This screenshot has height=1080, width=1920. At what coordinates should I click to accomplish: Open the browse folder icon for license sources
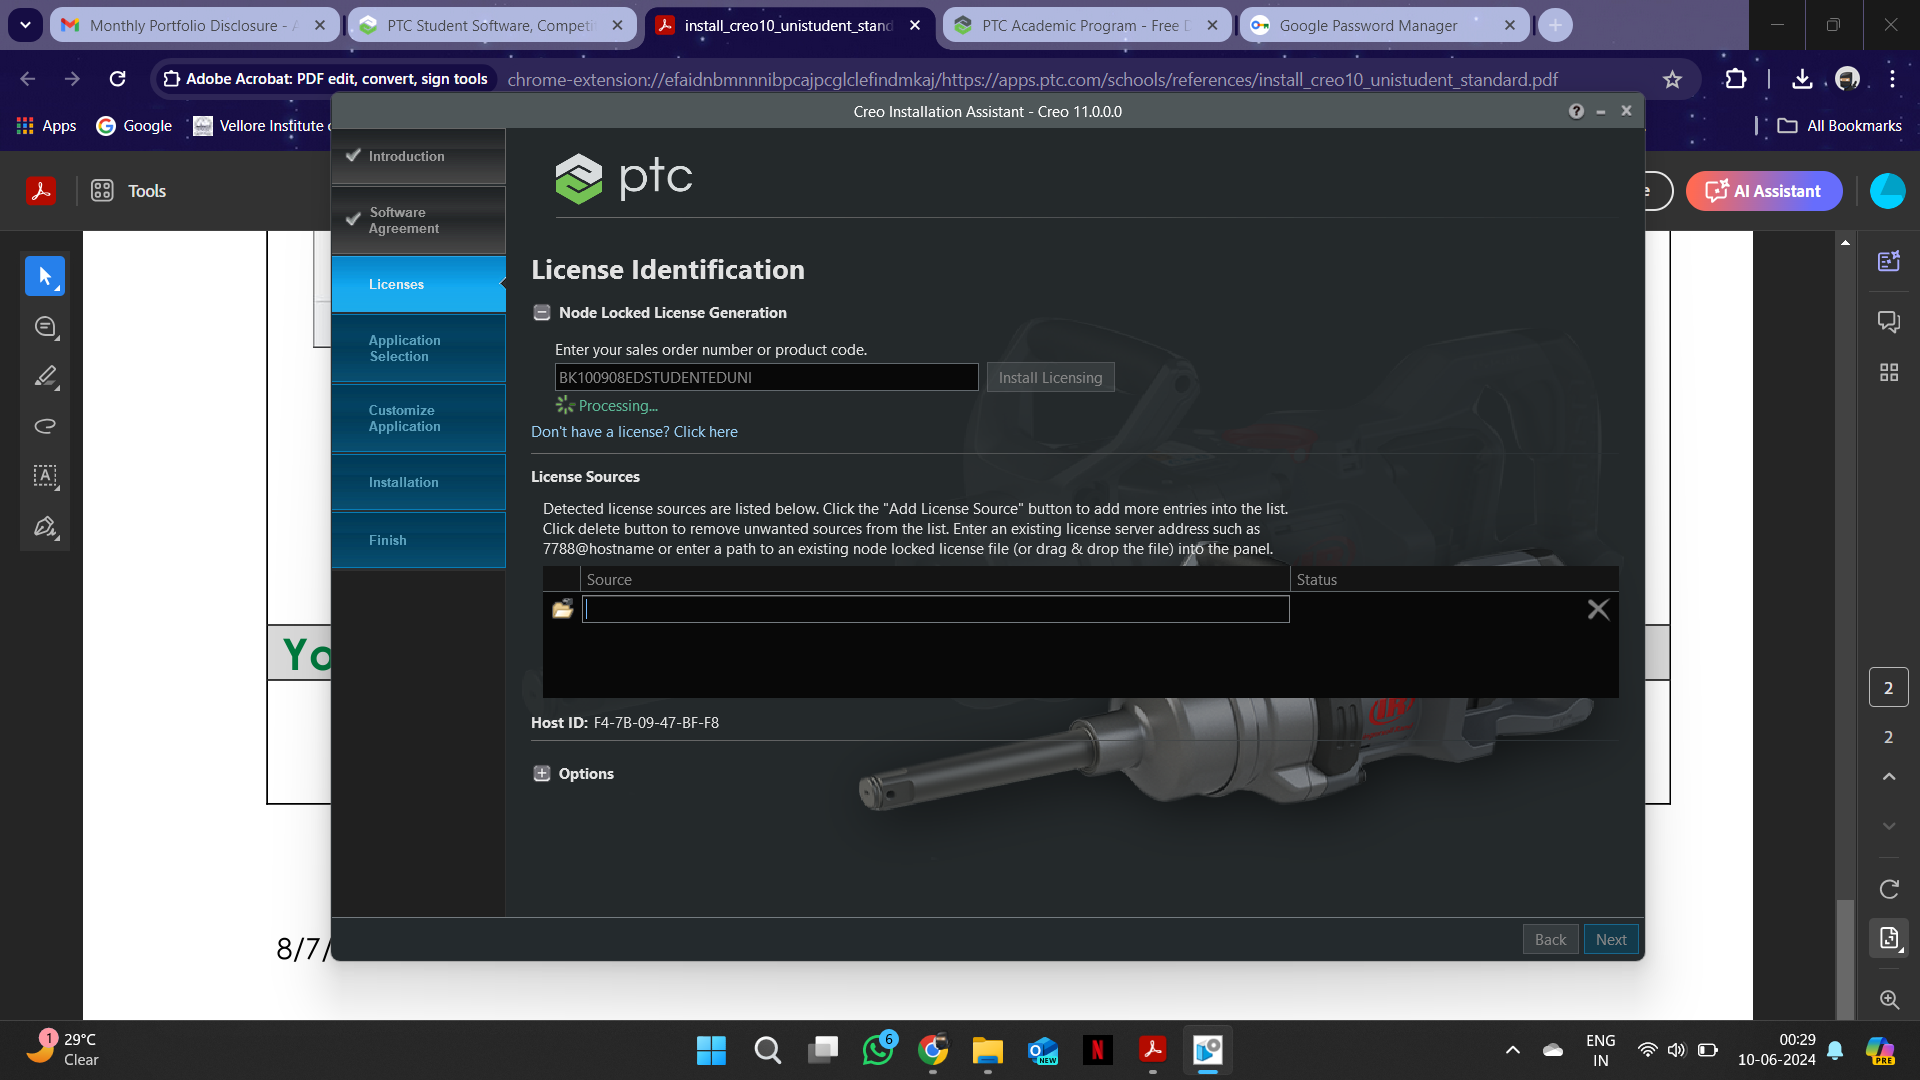pos(562,609)
